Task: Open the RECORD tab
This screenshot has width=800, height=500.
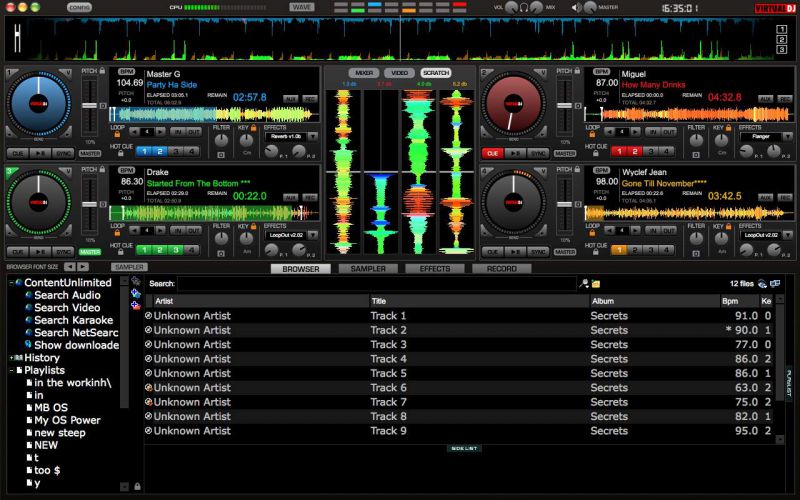Action: [502, 268]
